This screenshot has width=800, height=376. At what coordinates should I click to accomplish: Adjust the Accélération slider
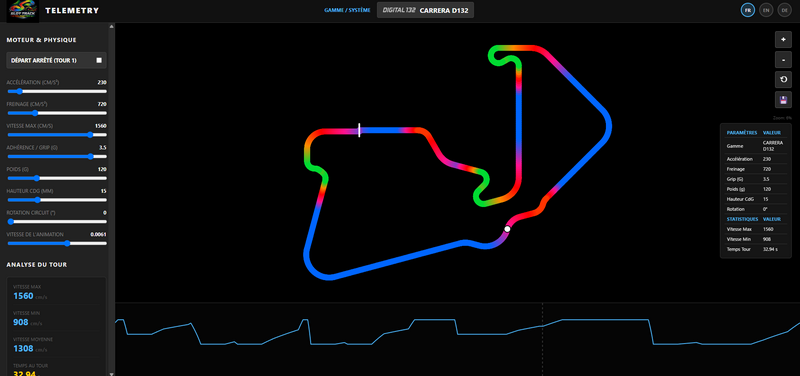pyautogui.click(x=57, y=91)
